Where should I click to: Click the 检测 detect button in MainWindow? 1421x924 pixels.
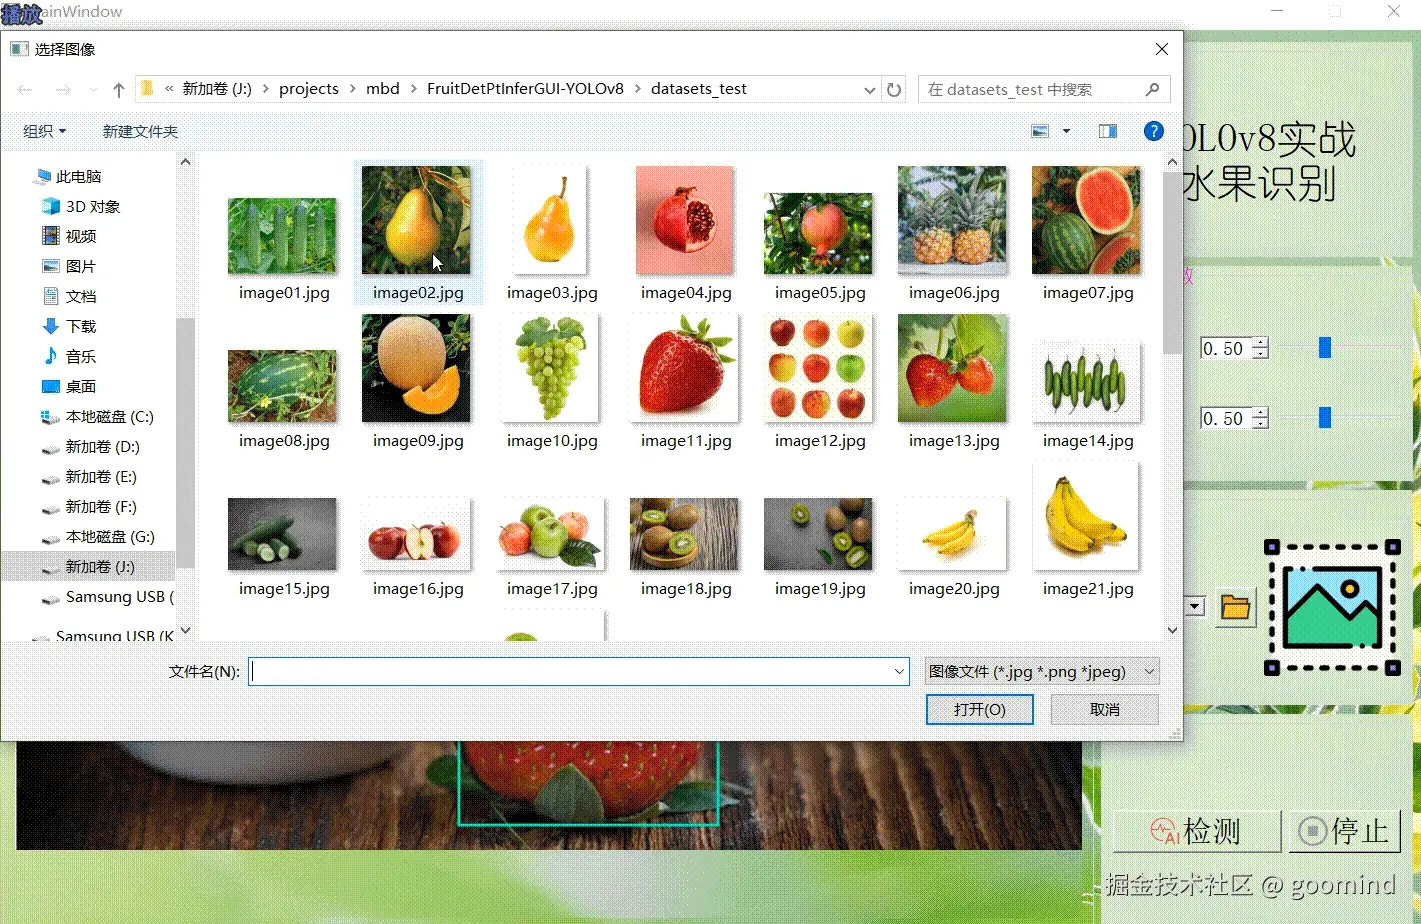tap(1197, 831)
